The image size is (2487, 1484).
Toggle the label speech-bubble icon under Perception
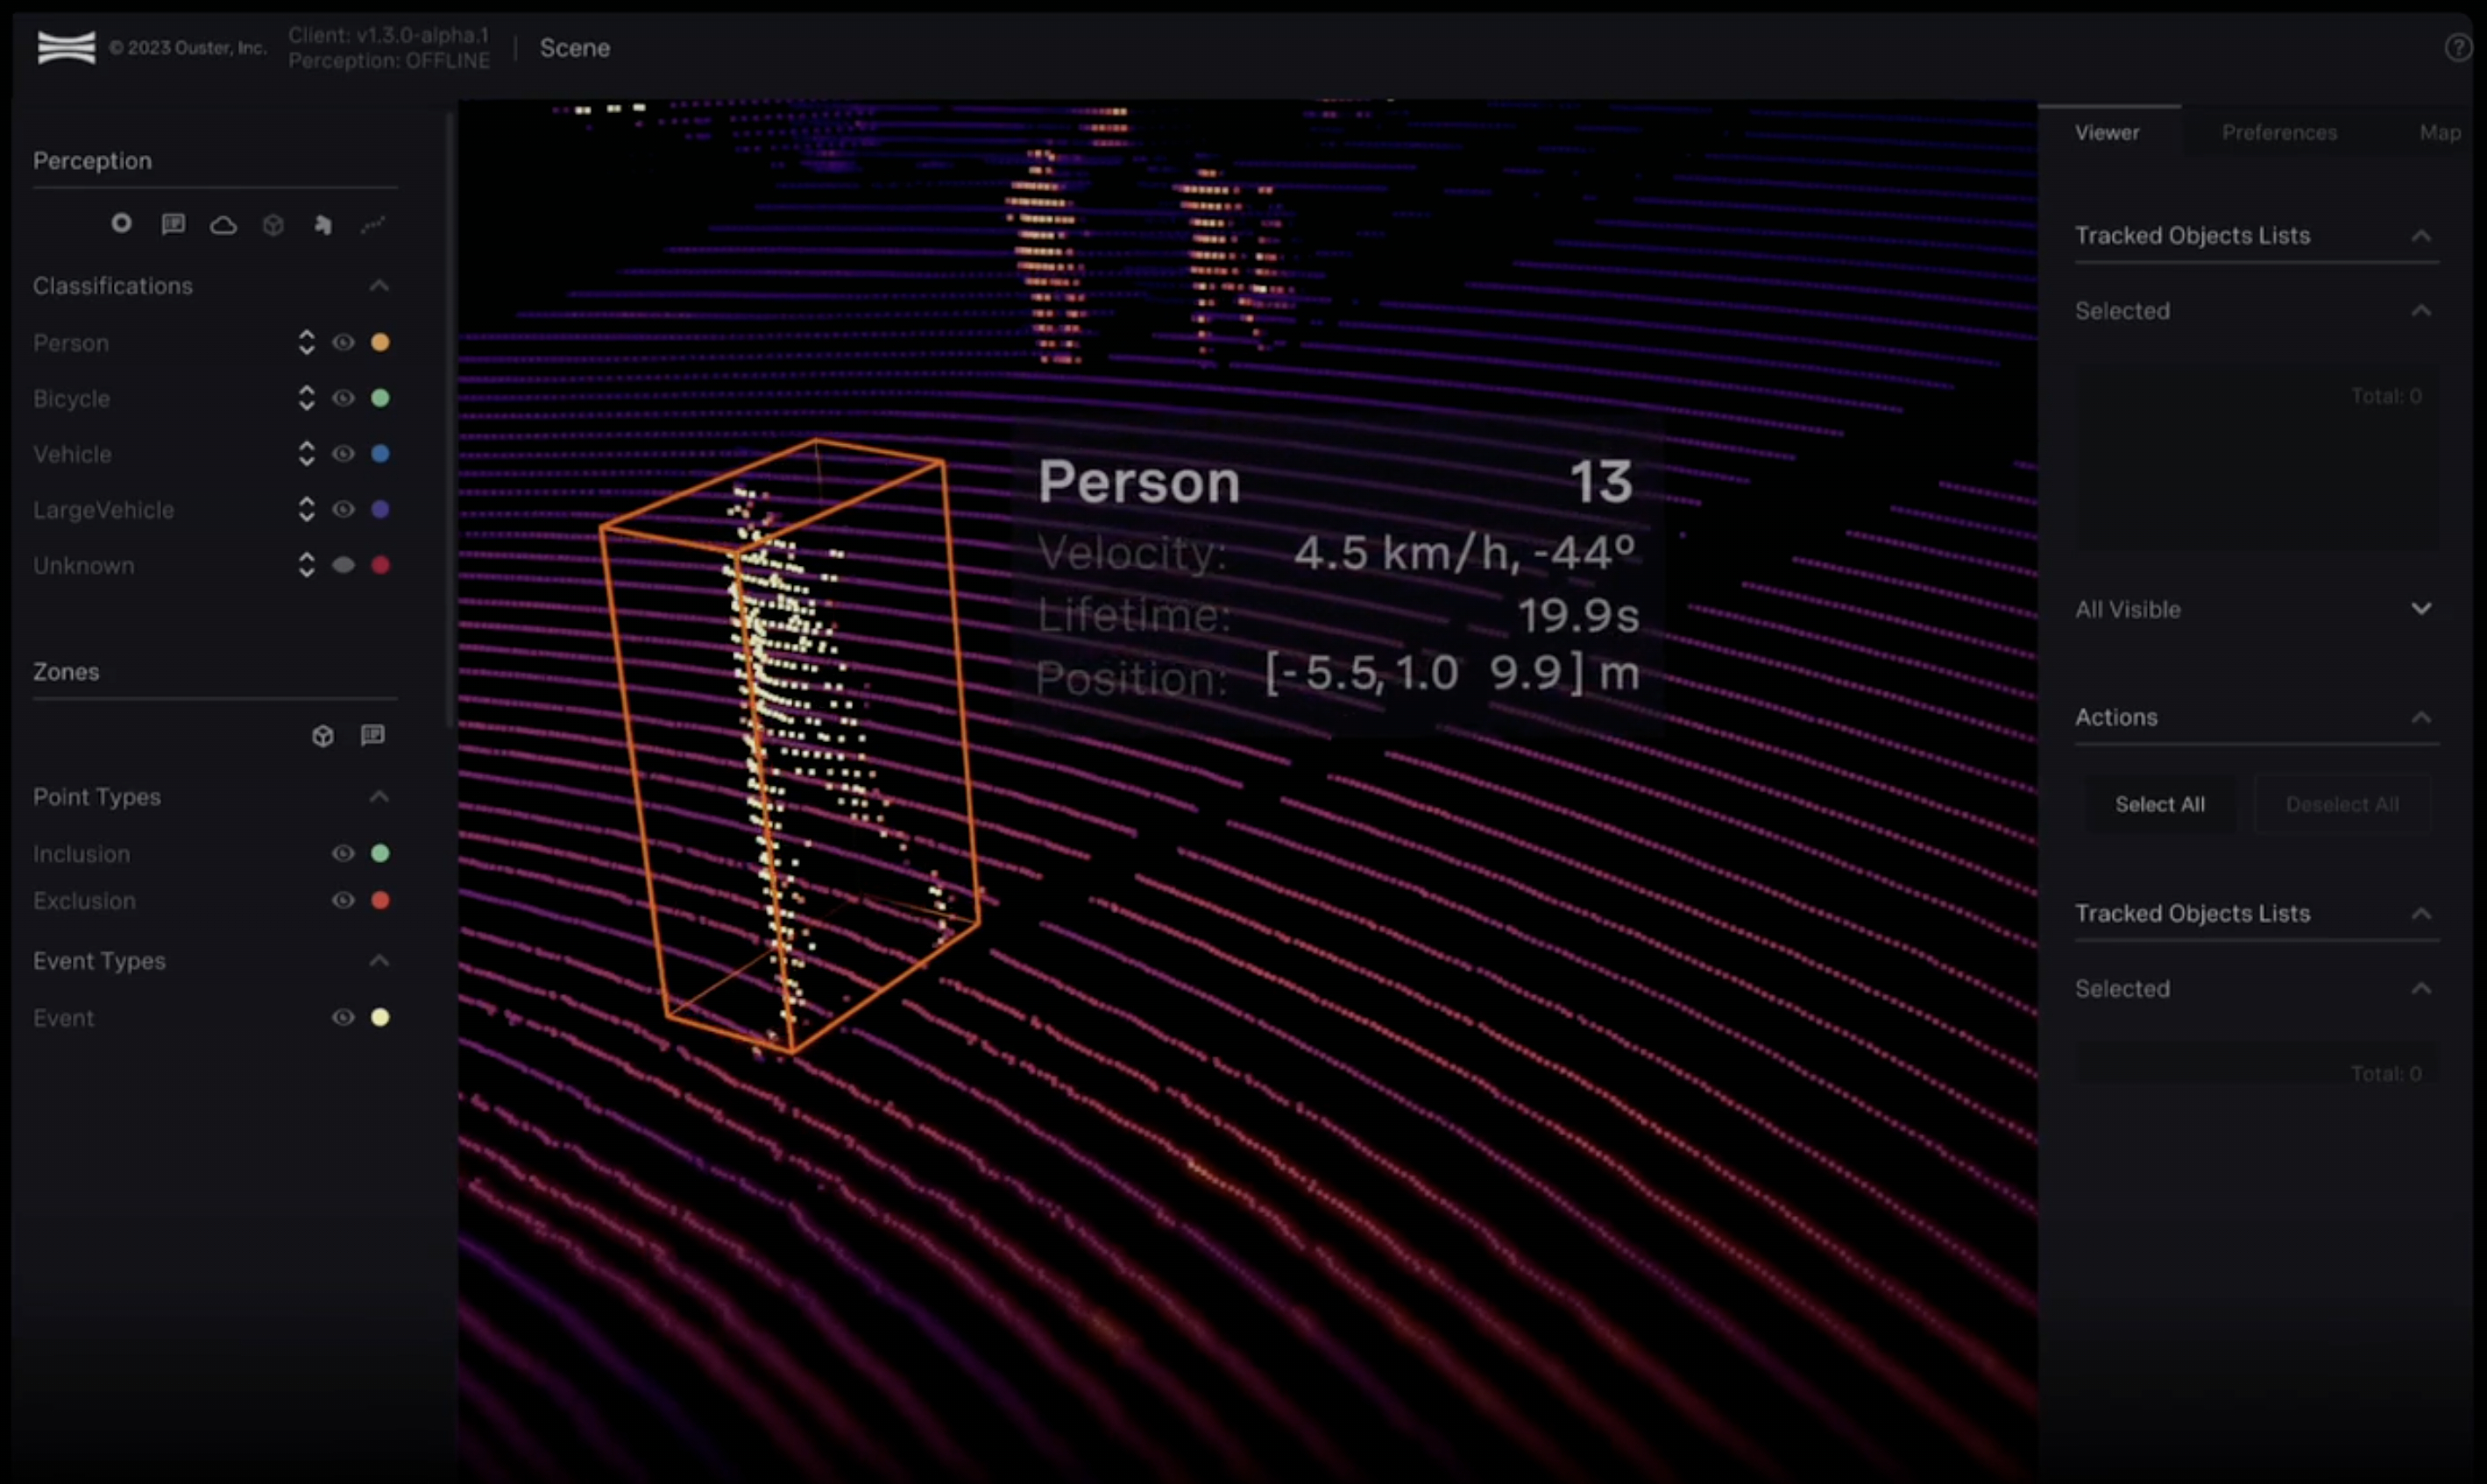pos(173,224)
